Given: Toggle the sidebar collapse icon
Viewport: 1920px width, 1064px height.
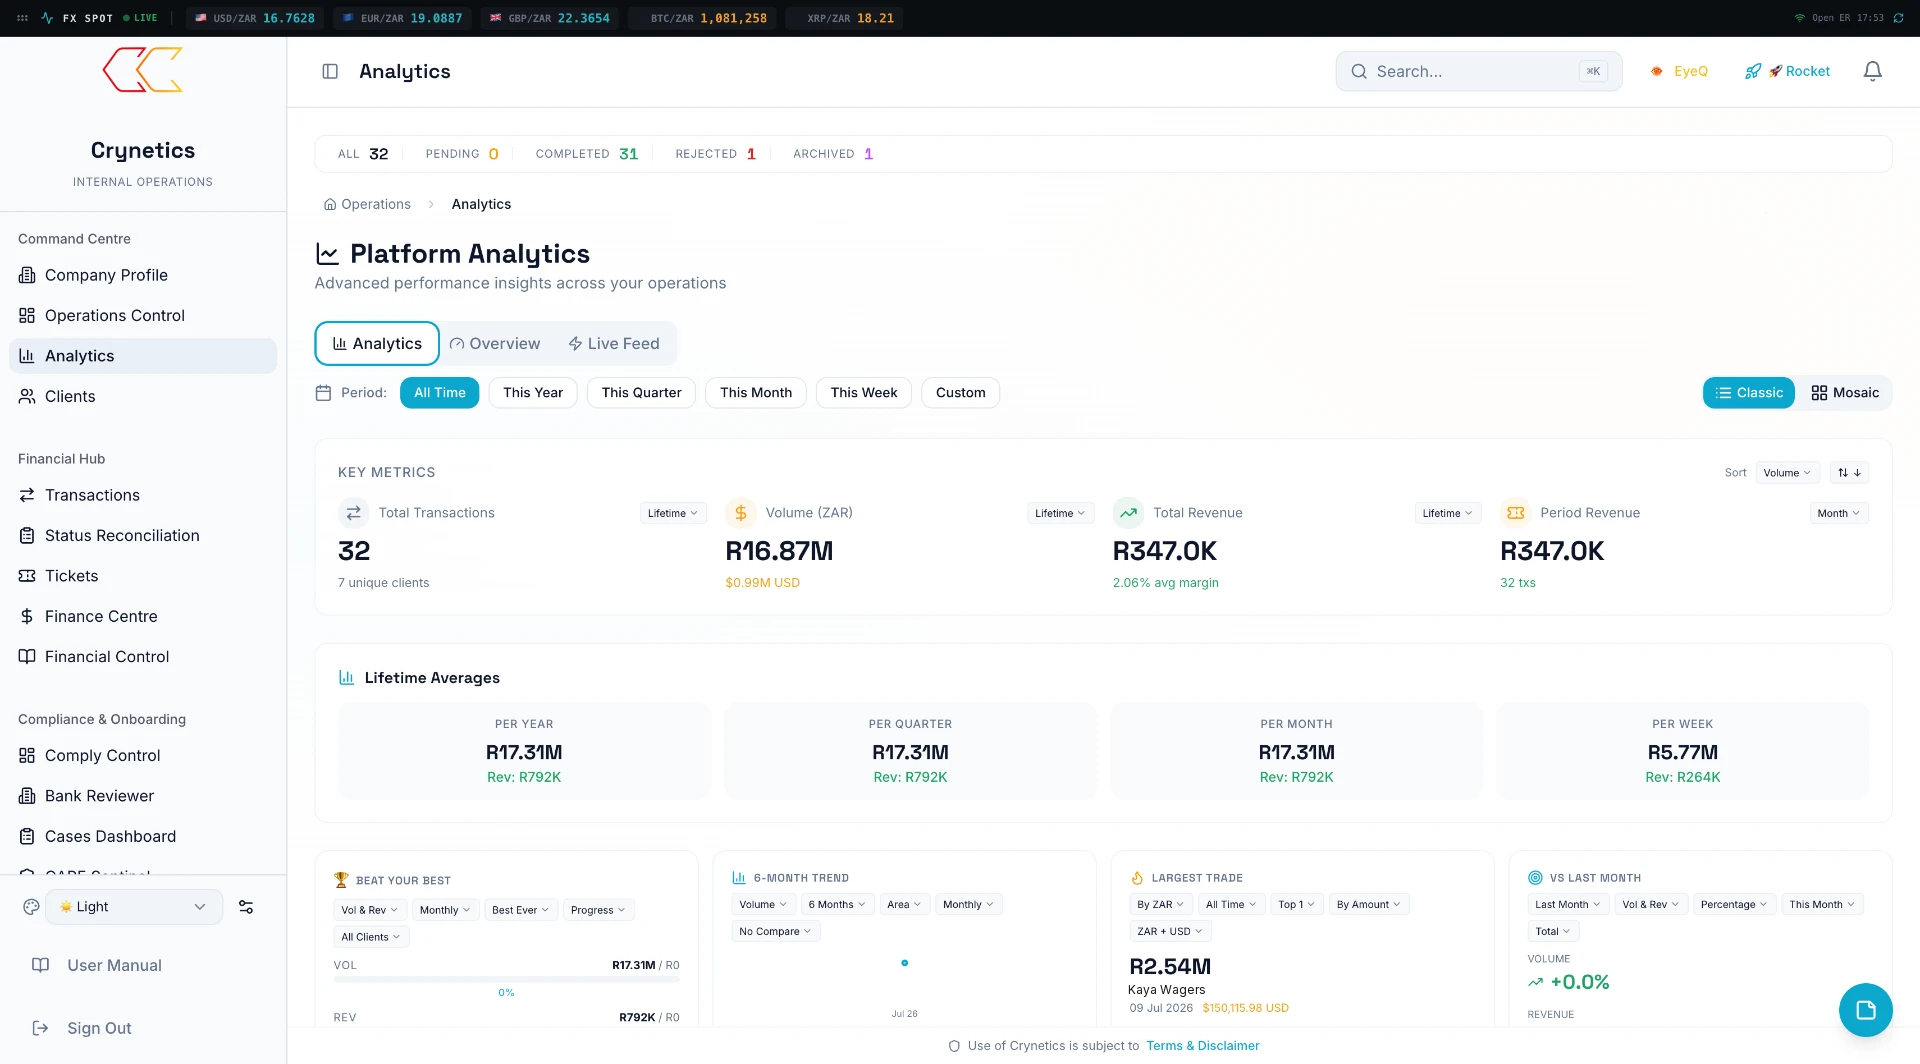Looking at the screenshot, I should (x=330, y=71).
